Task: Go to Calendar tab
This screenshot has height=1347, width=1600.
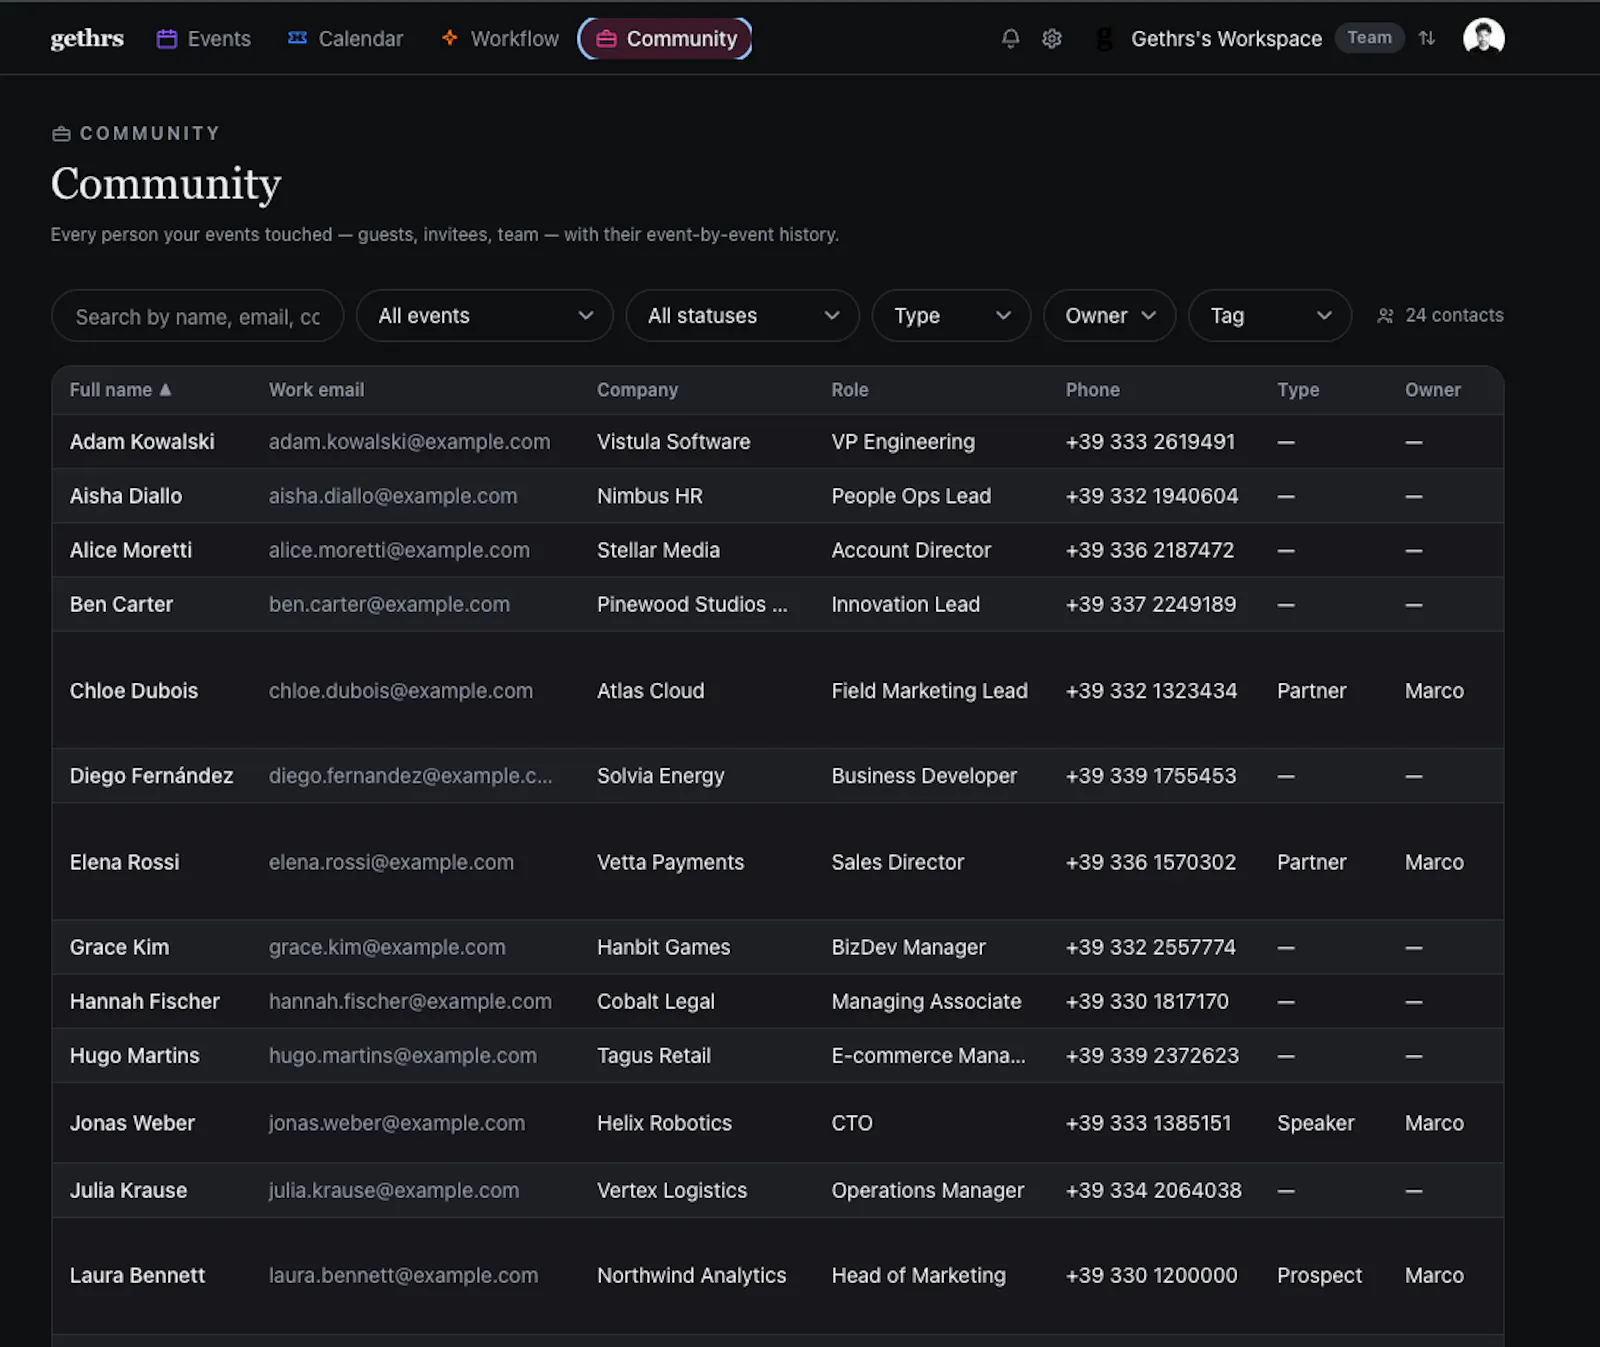Action: (x=345, y=39)
